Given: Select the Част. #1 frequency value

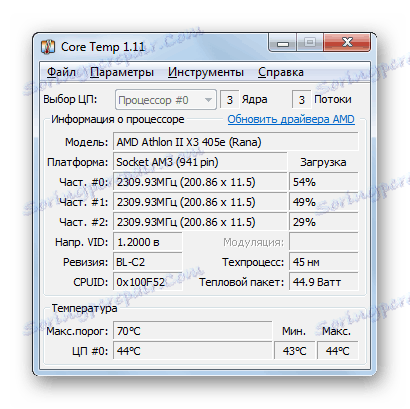Looking at the screenshot, I should 200,202.
